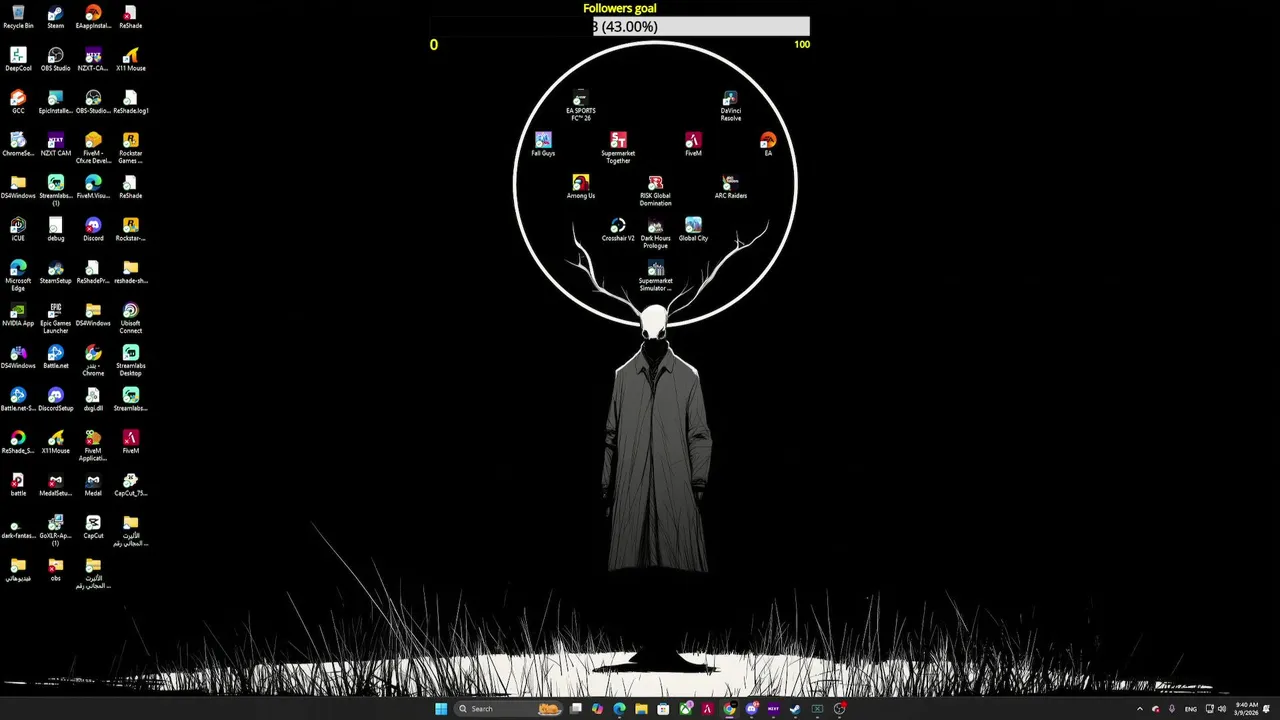Select the DeepCool desktop shortcut

[18, 60]
